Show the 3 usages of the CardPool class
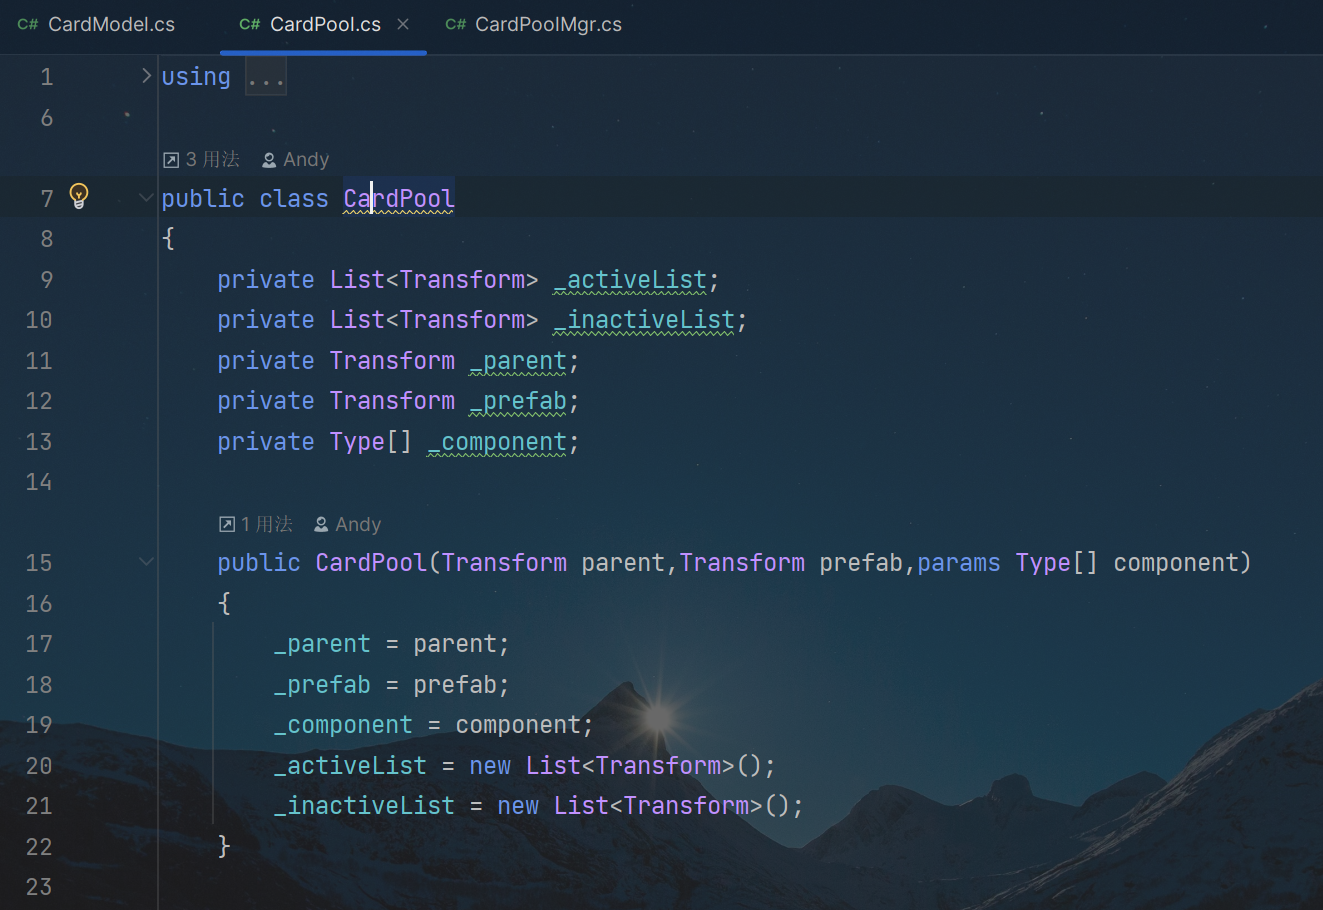 [x=201, y=160]
